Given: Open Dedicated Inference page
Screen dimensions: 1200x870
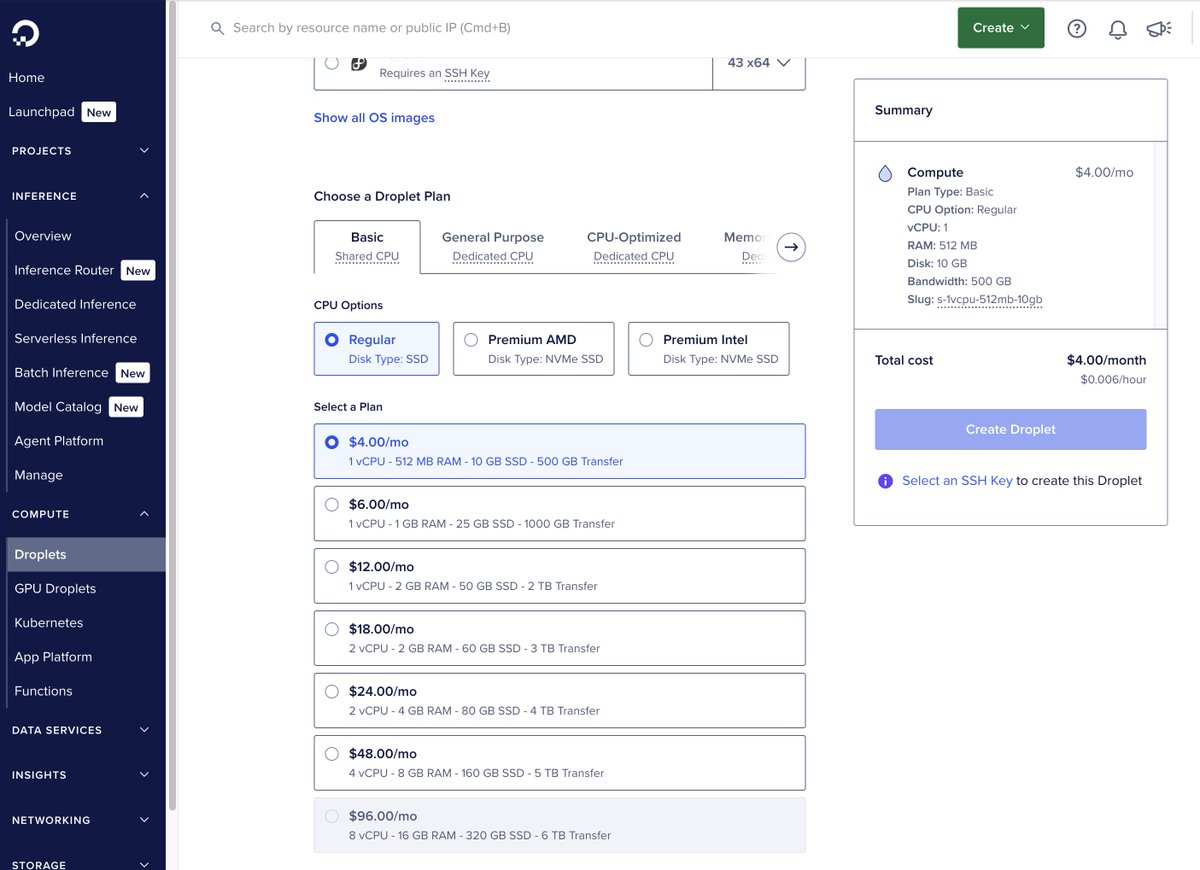Looking at the screenshot, I should (x=75, y=304).
